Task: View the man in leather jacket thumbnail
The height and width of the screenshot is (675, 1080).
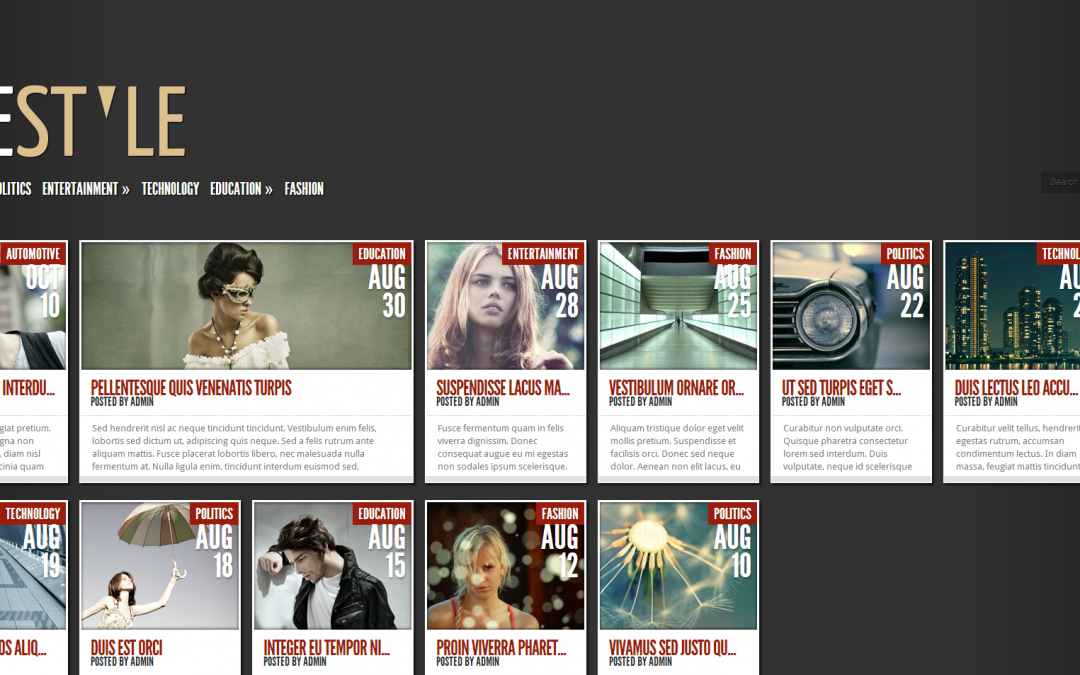Action: point(333,565)
